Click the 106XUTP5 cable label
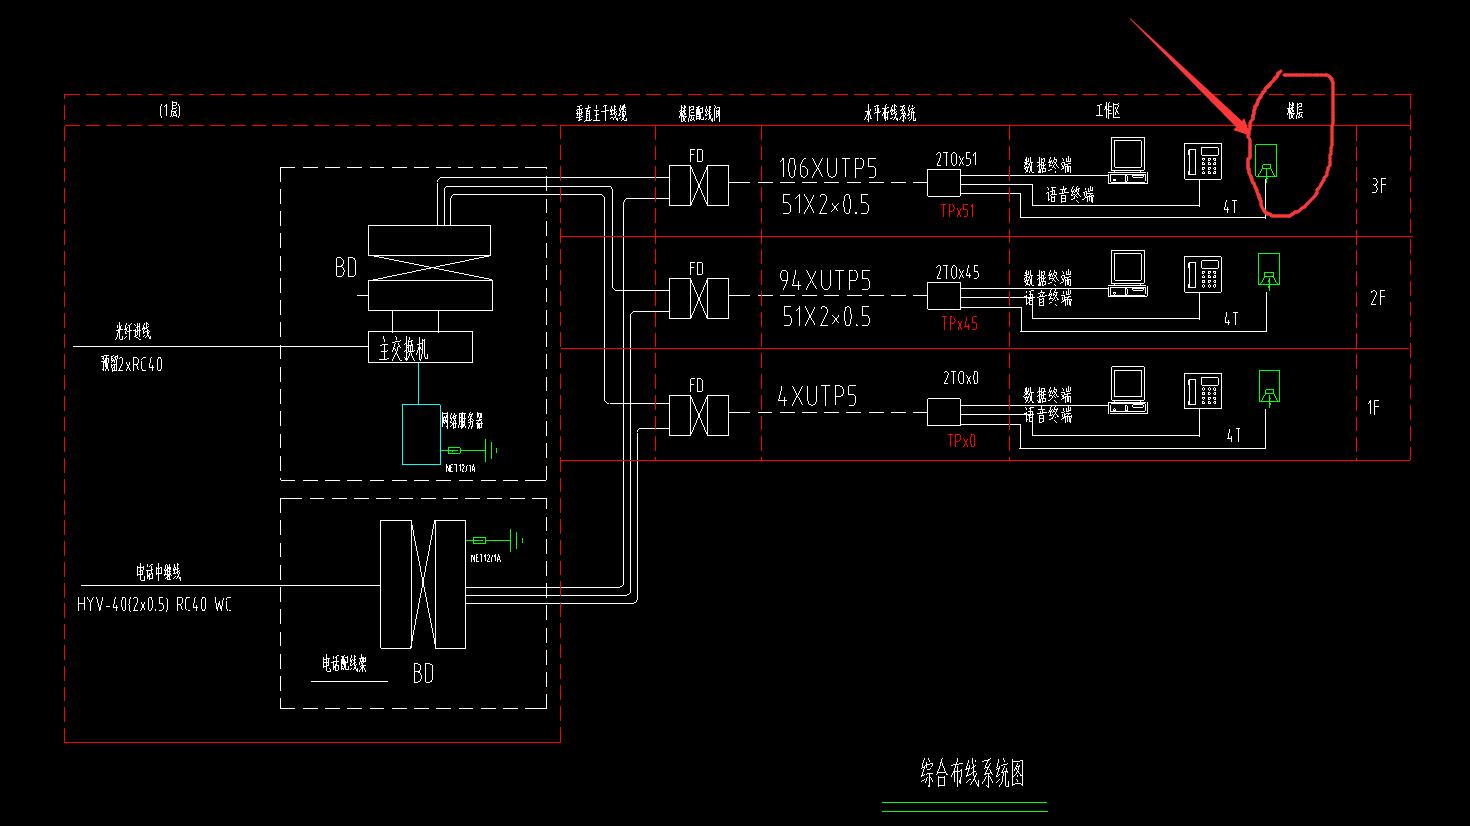The width and height of the screenshot is (1470, 826). [x=828, y=169]
